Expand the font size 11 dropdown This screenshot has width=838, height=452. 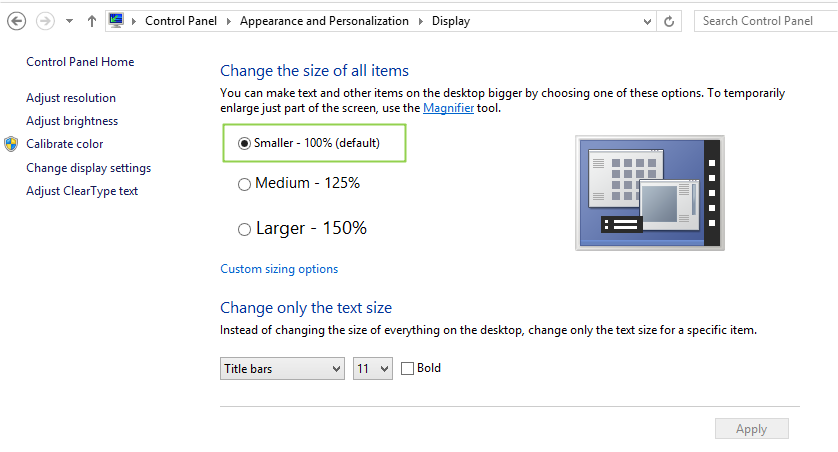[373, 369]
